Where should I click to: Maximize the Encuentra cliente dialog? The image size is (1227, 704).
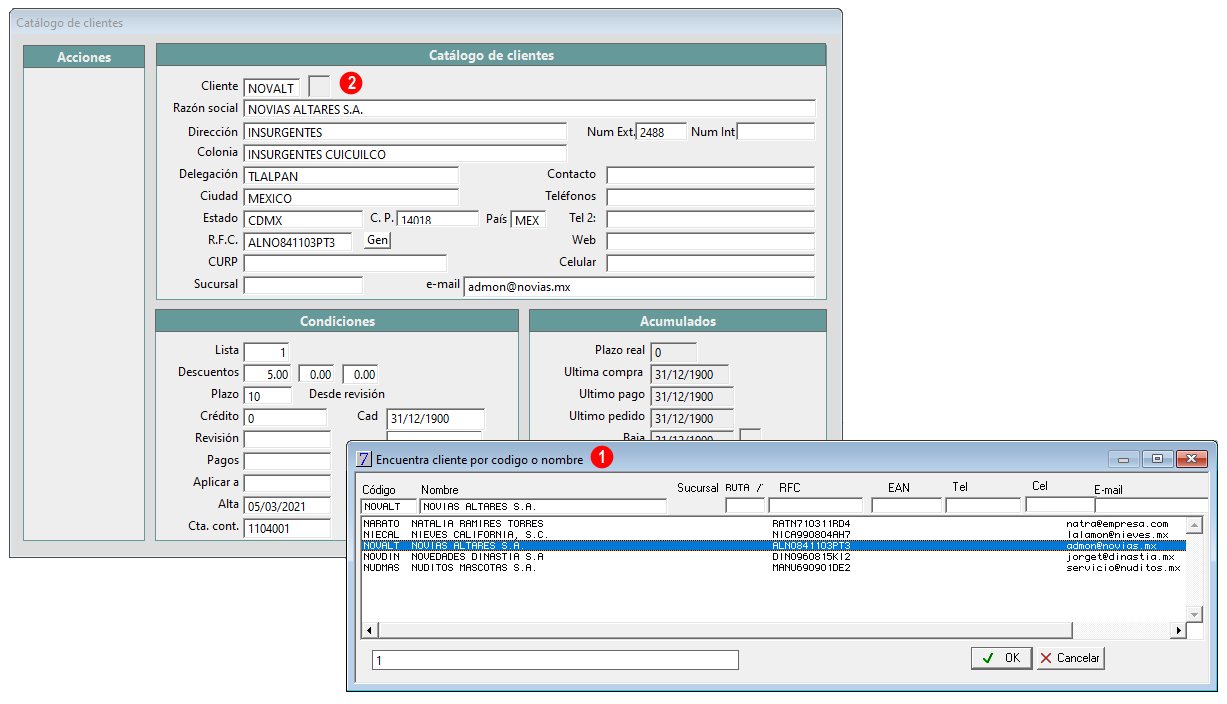1157,459
